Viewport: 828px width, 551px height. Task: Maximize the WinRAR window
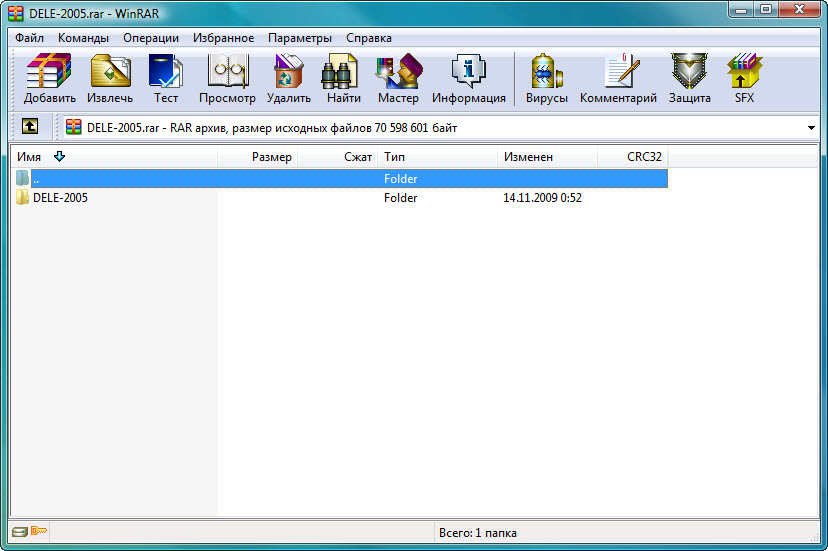765,10
